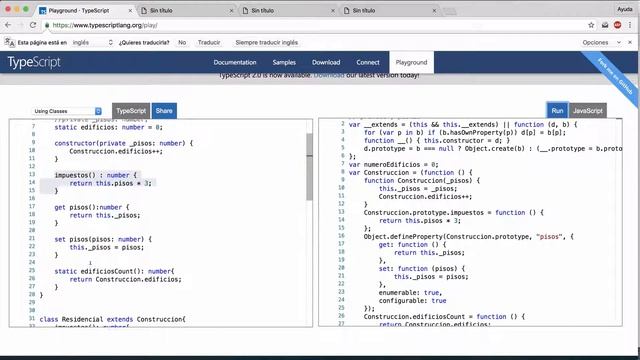The image size is (640, 360).
Task: Reload the page with refresh icon
Action: click(x=33, y=25)
